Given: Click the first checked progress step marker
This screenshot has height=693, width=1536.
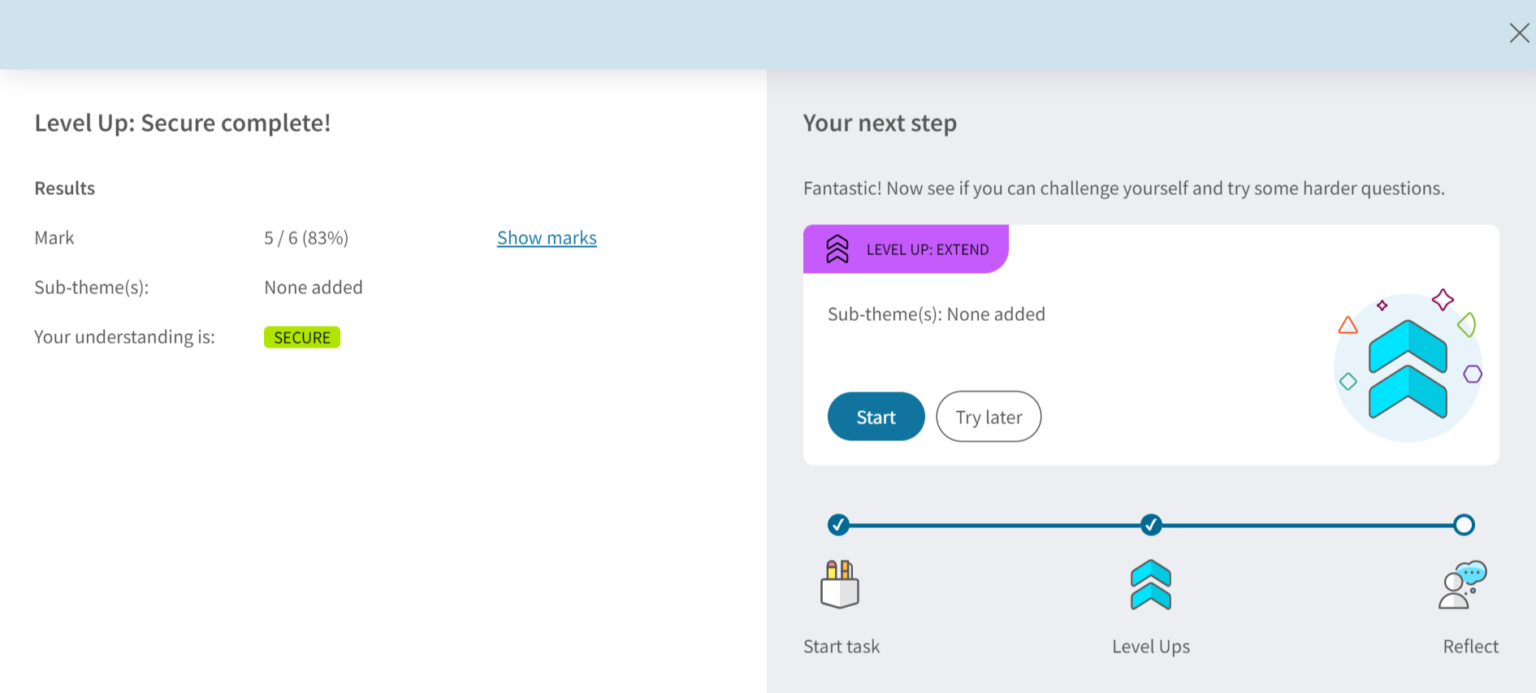Looking at the screenshot, I should pyautogui.click(x=838, y=524).
